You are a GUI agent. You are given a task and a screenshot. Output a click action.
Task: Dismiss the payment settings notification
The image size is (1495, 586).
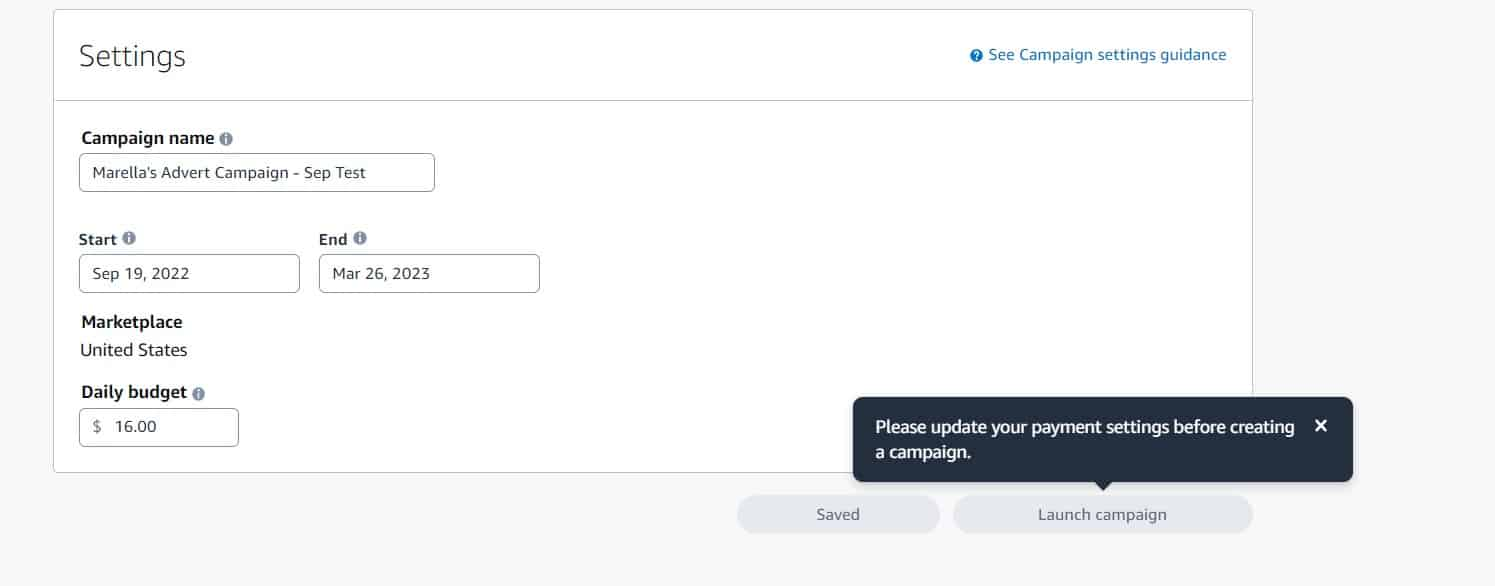coord(1321,426)
